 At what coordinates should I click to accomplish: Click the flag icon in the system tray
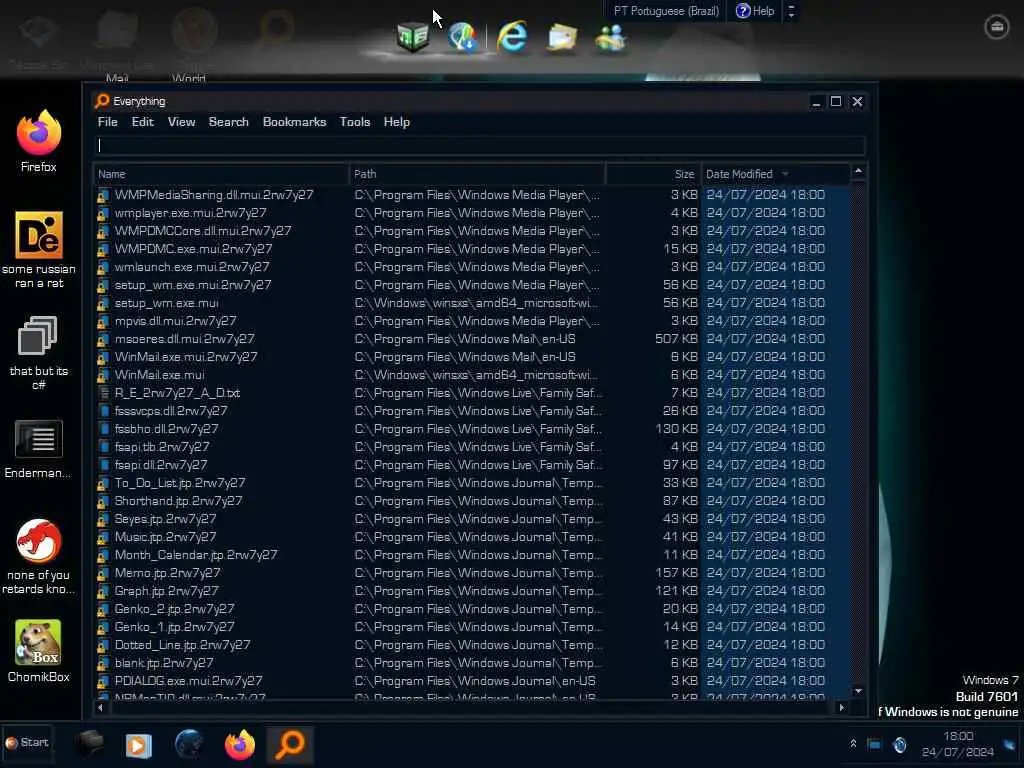click(874, 744)
